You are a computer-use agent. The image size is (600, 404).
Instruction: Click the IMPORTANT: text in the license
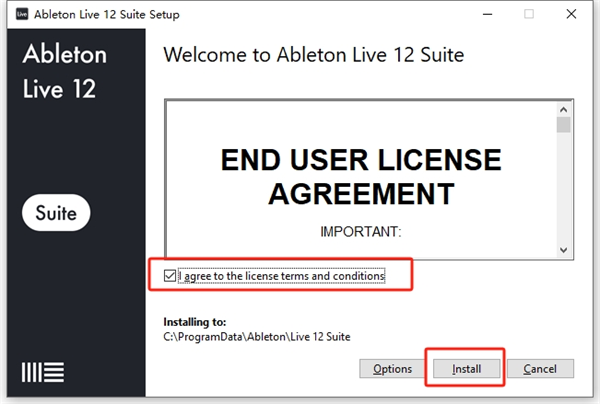click(361, 232)
